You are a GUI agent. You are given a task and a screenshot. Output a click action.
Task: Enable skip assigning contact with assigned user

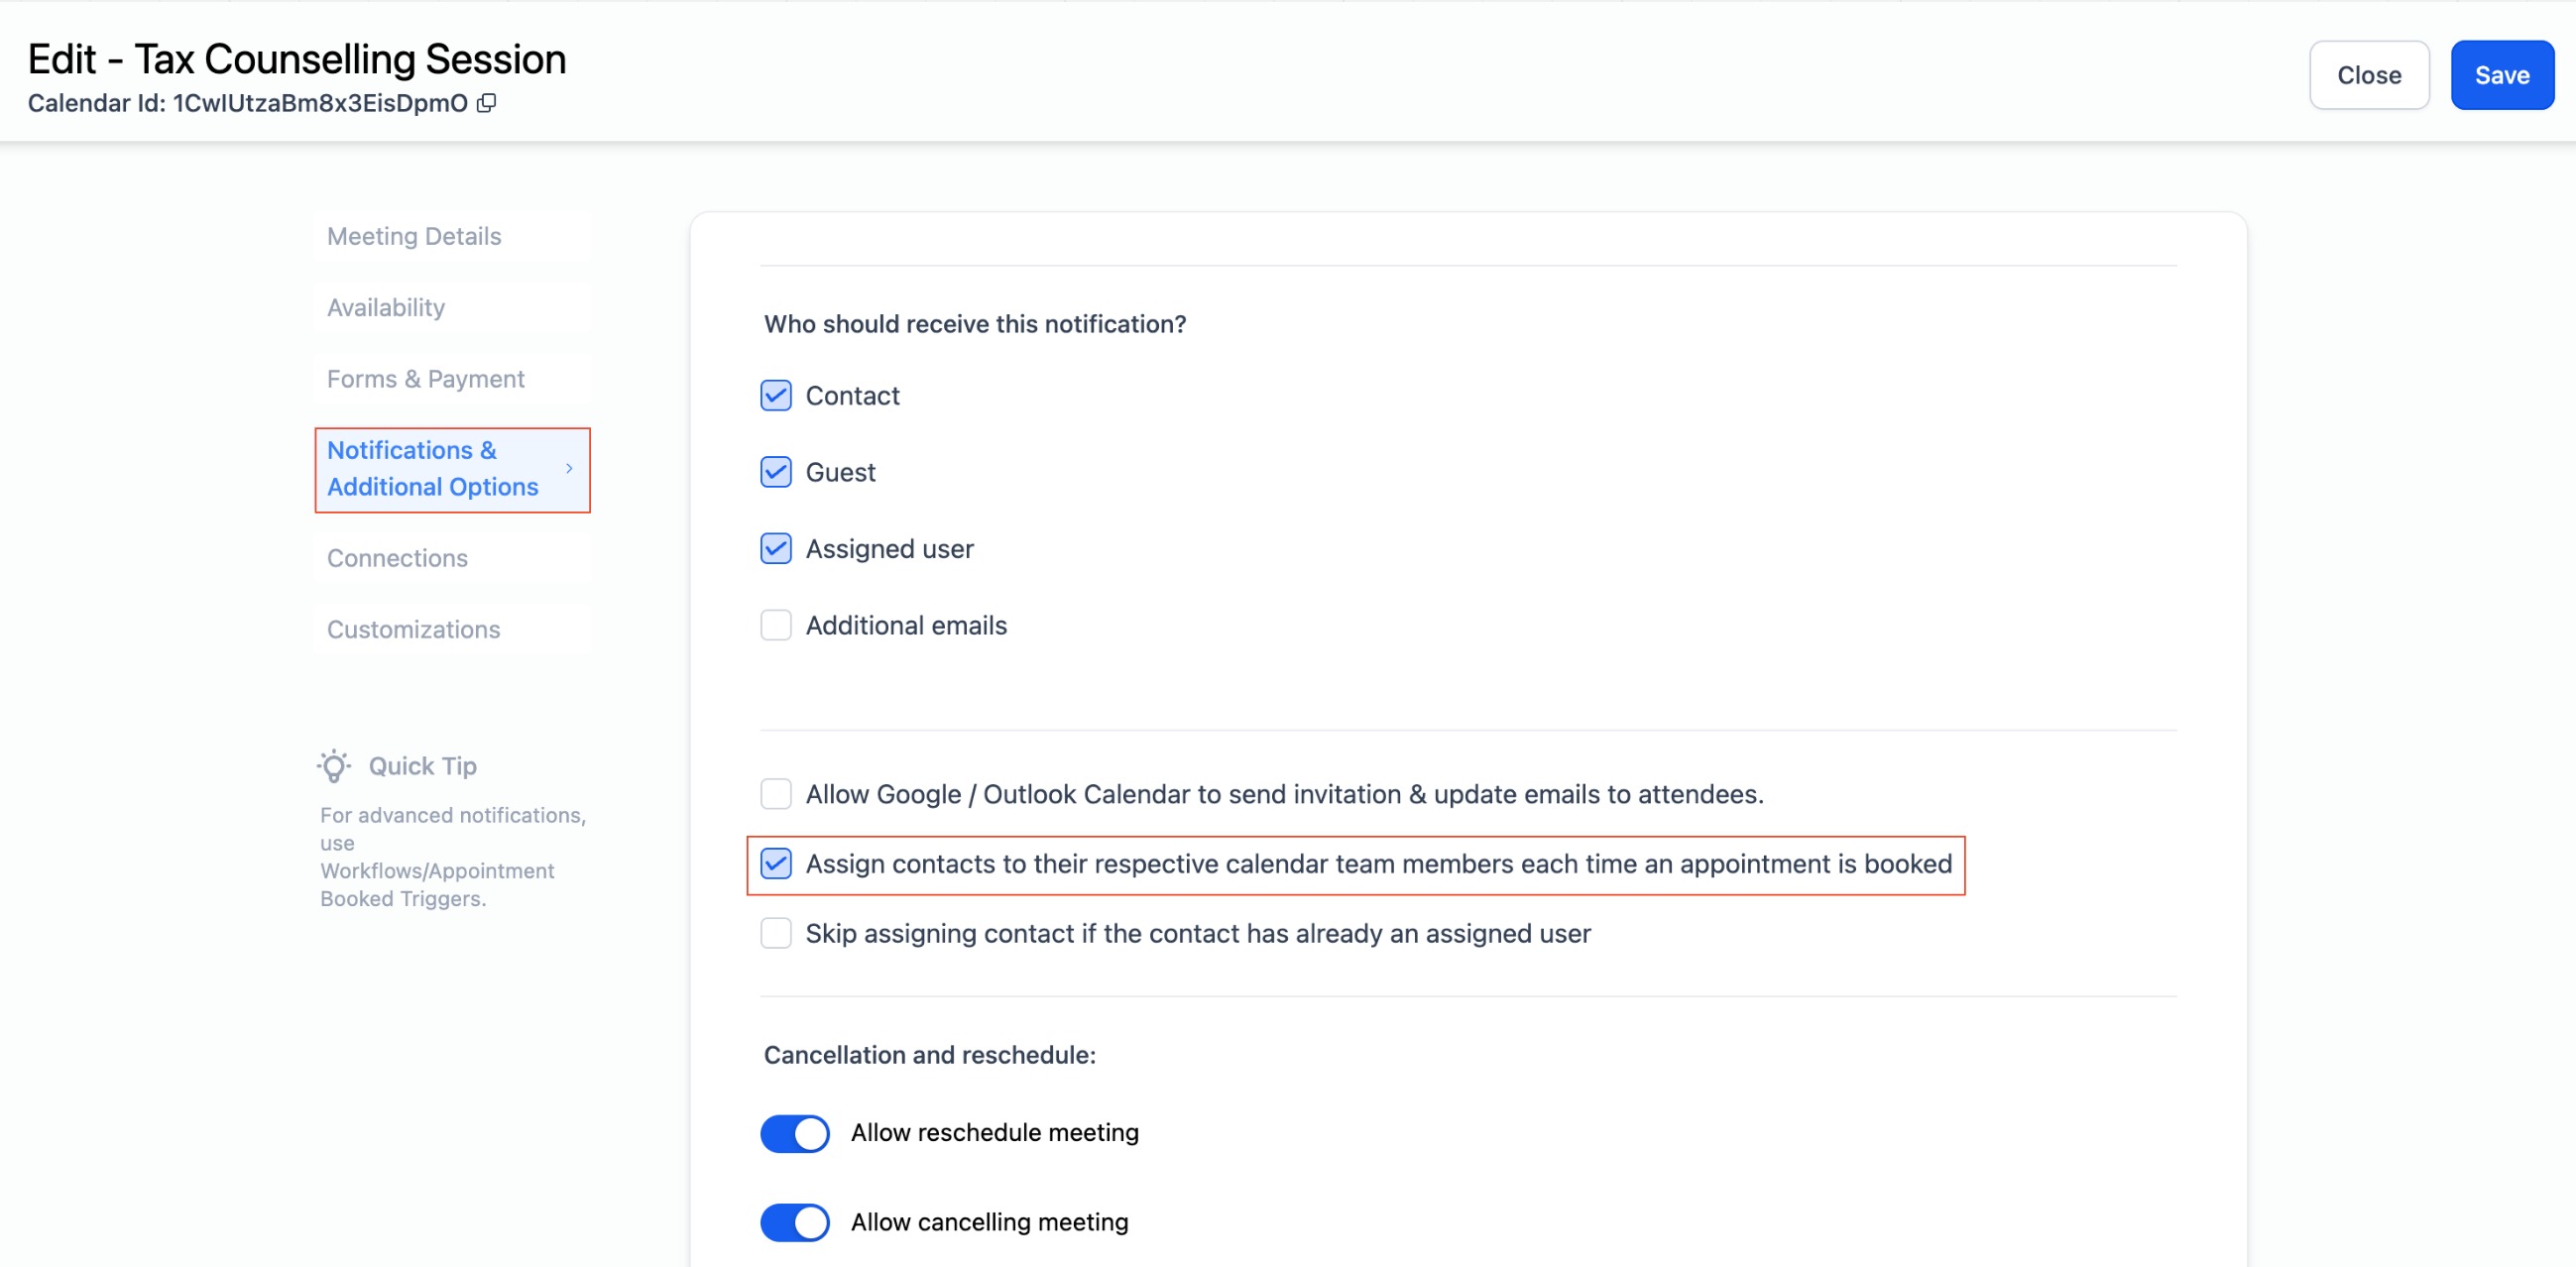(x=776, y=933)
